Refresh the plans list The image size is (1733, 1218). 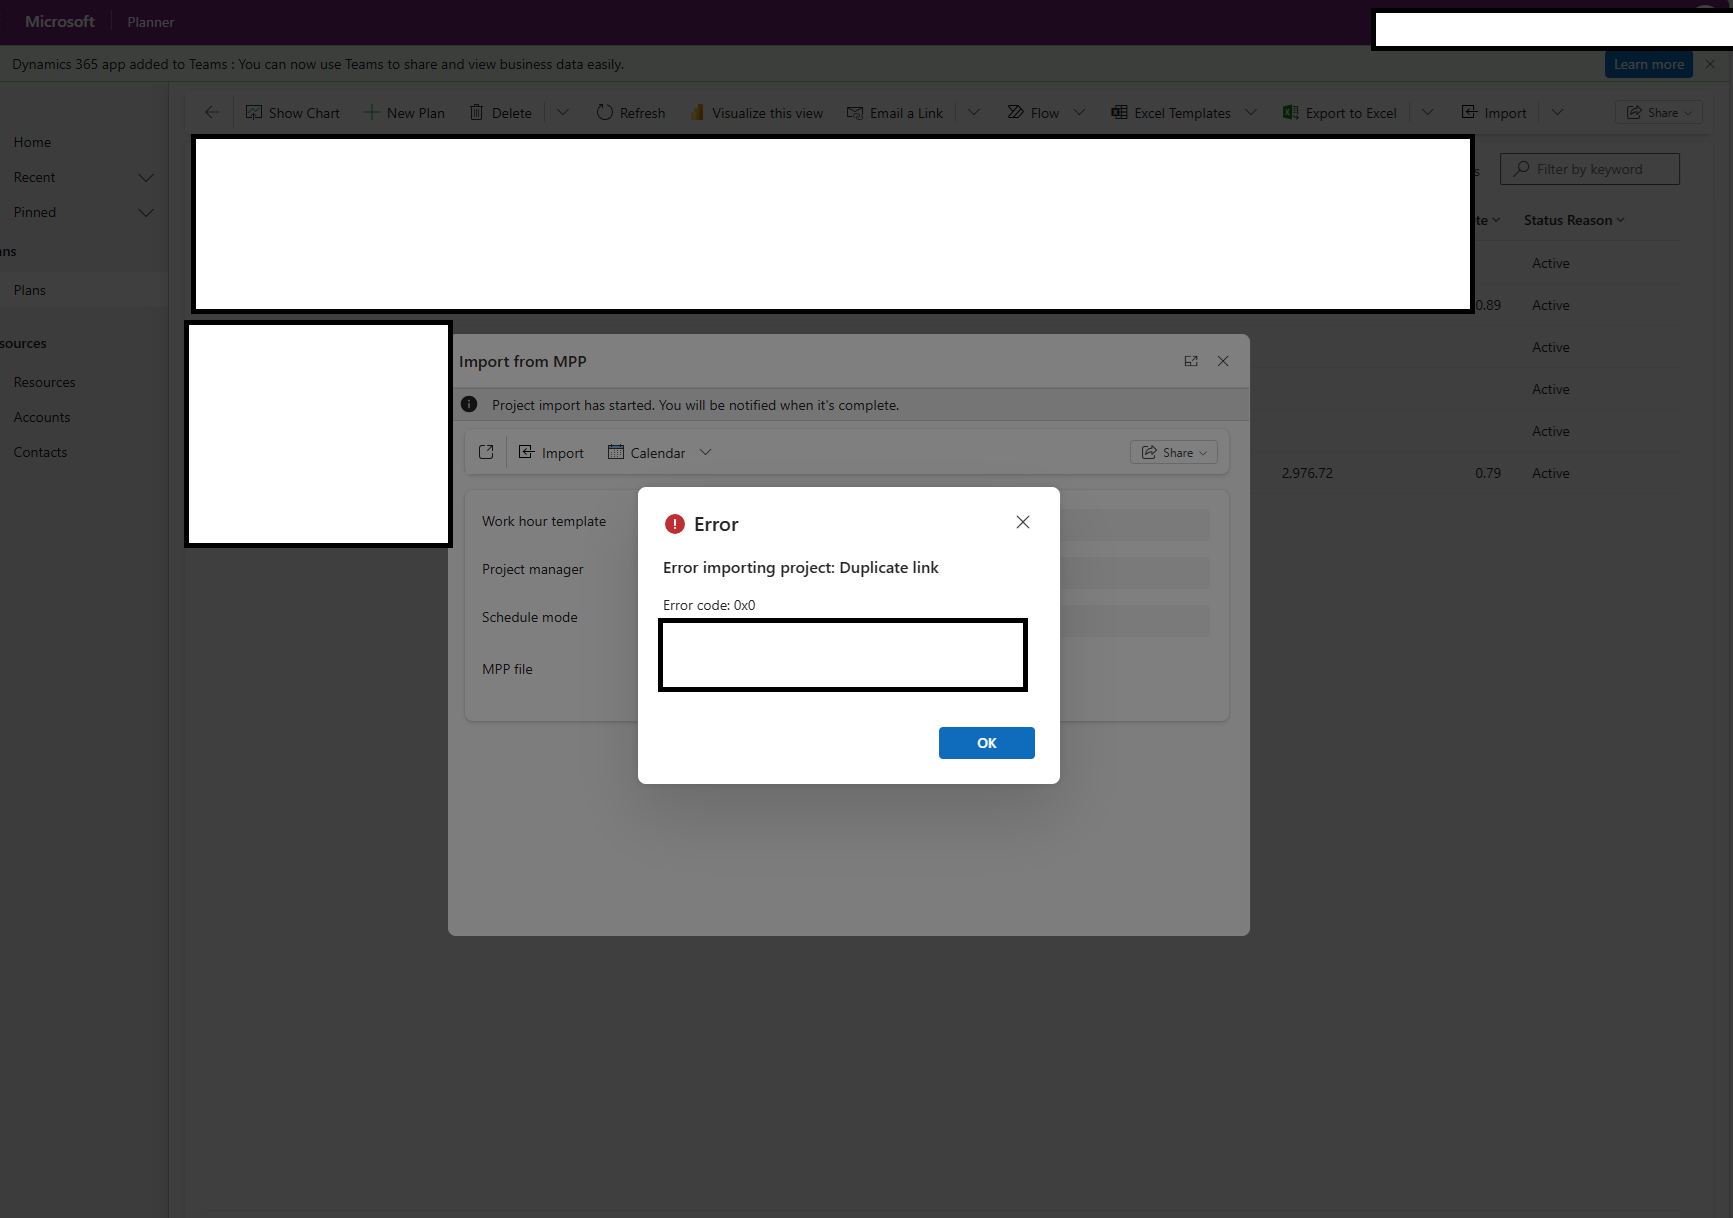[x=631, y=113]
